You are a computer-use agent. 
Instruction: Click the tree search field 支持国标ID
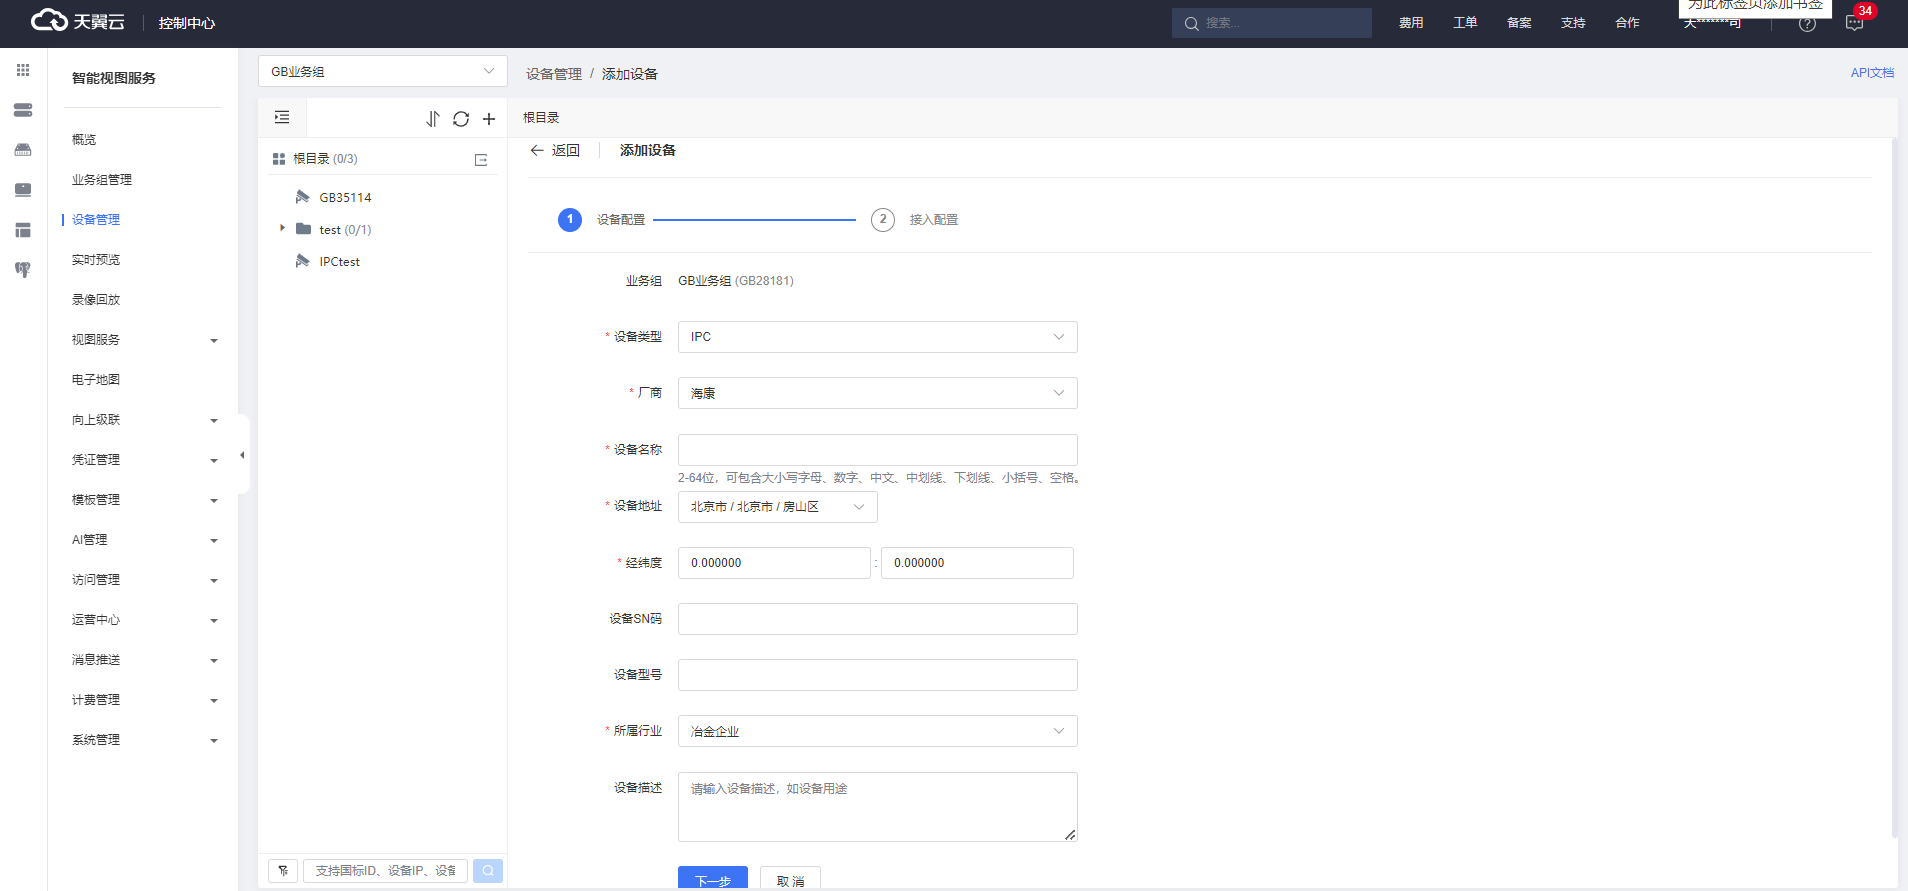pyautogui.click(x=385, y=871)
